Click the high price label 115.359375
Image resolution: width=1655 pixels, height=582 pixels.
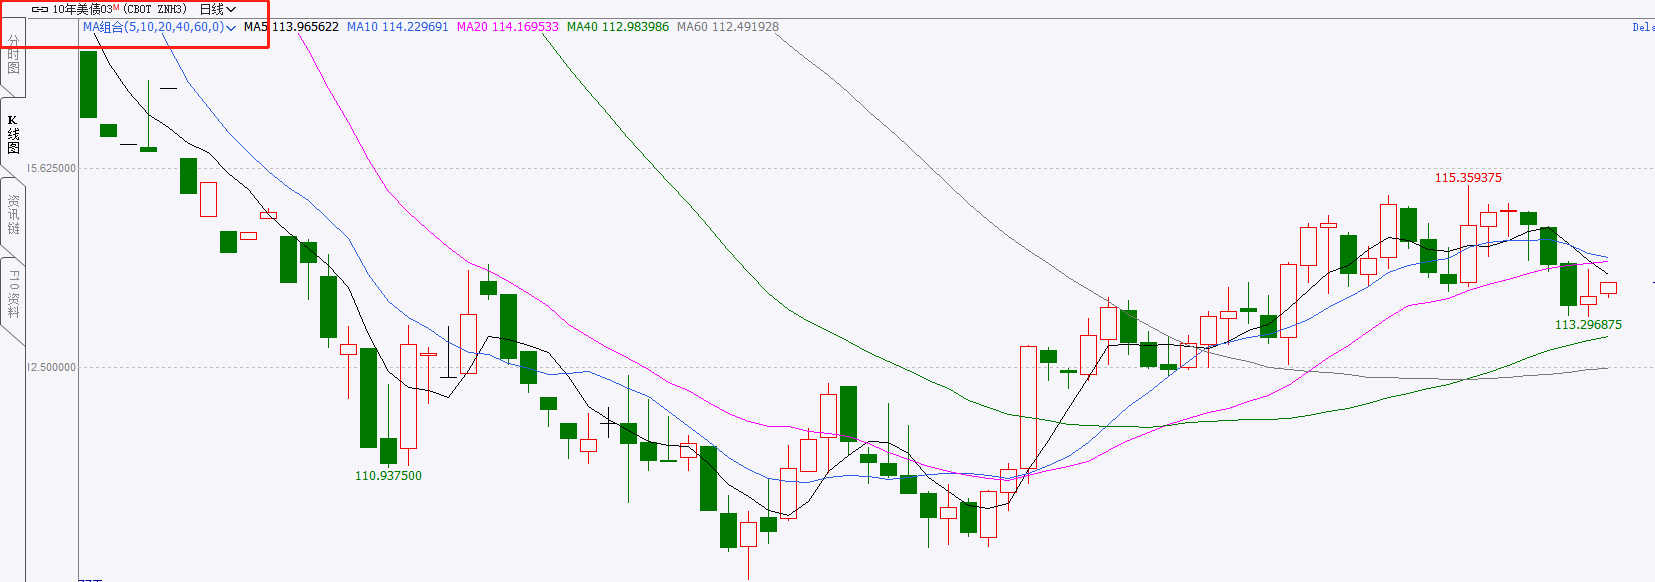tap(1468, 178)
